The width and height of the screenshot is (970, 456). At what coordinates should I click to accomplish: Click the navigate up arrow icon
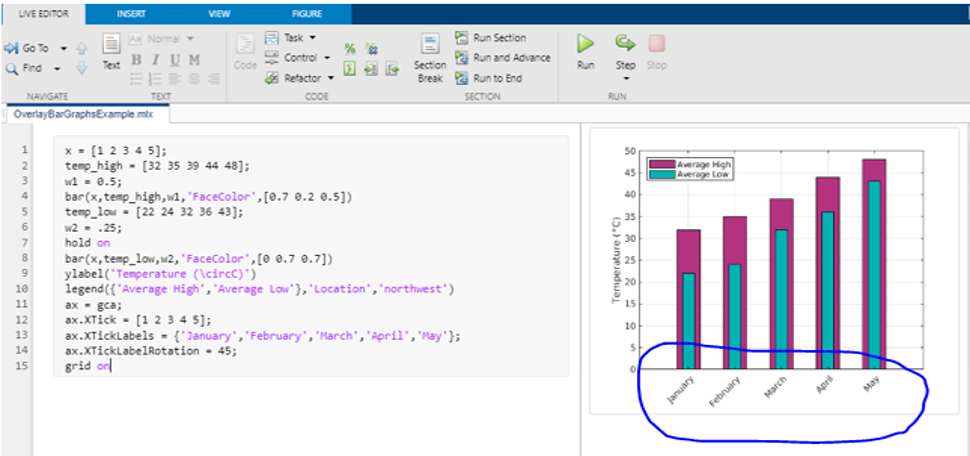click(x=82, y=49)
